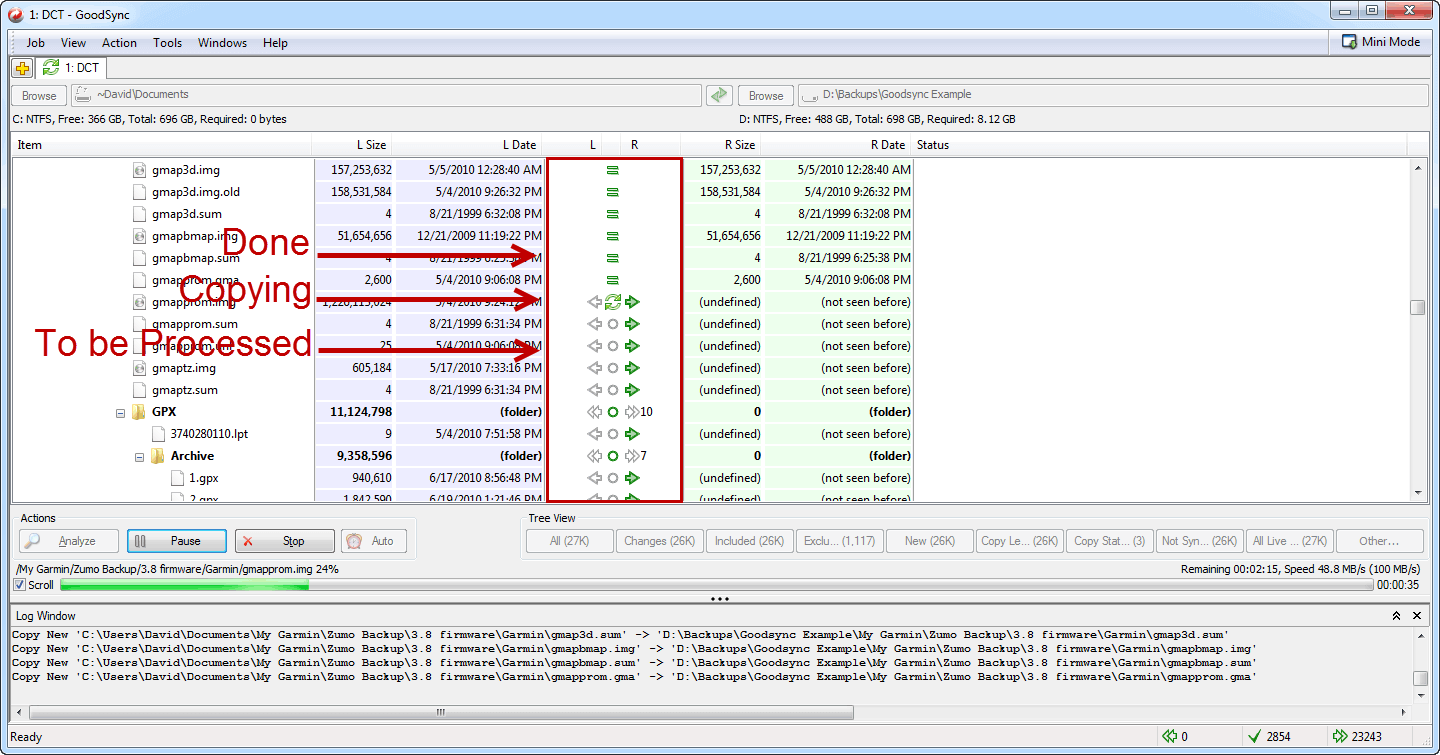Click the green circle on the GPX row
The width and height of the screenshot is (1440, 755).
613,412
